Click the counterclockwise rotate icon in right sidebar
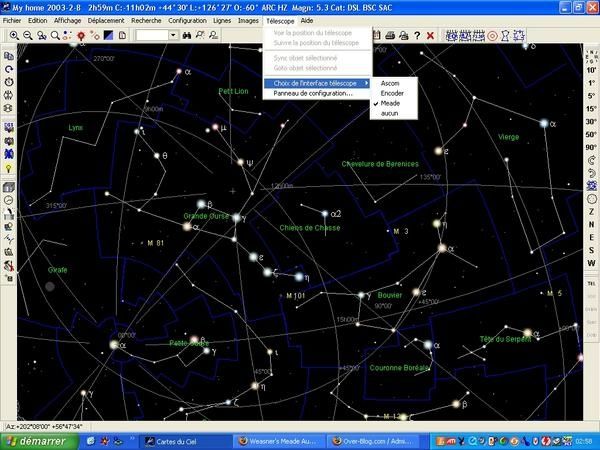 pos(592,173)
